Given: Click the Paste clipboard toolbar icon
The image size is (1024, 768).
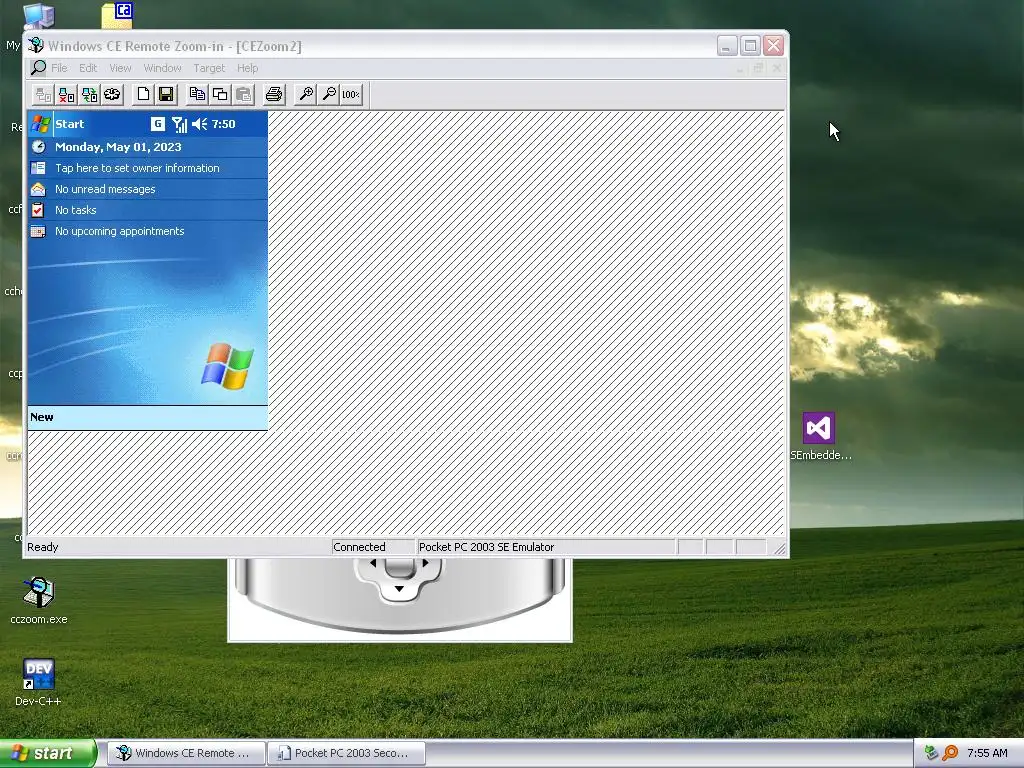Looking at the screenshot, I should click(244, 95).
